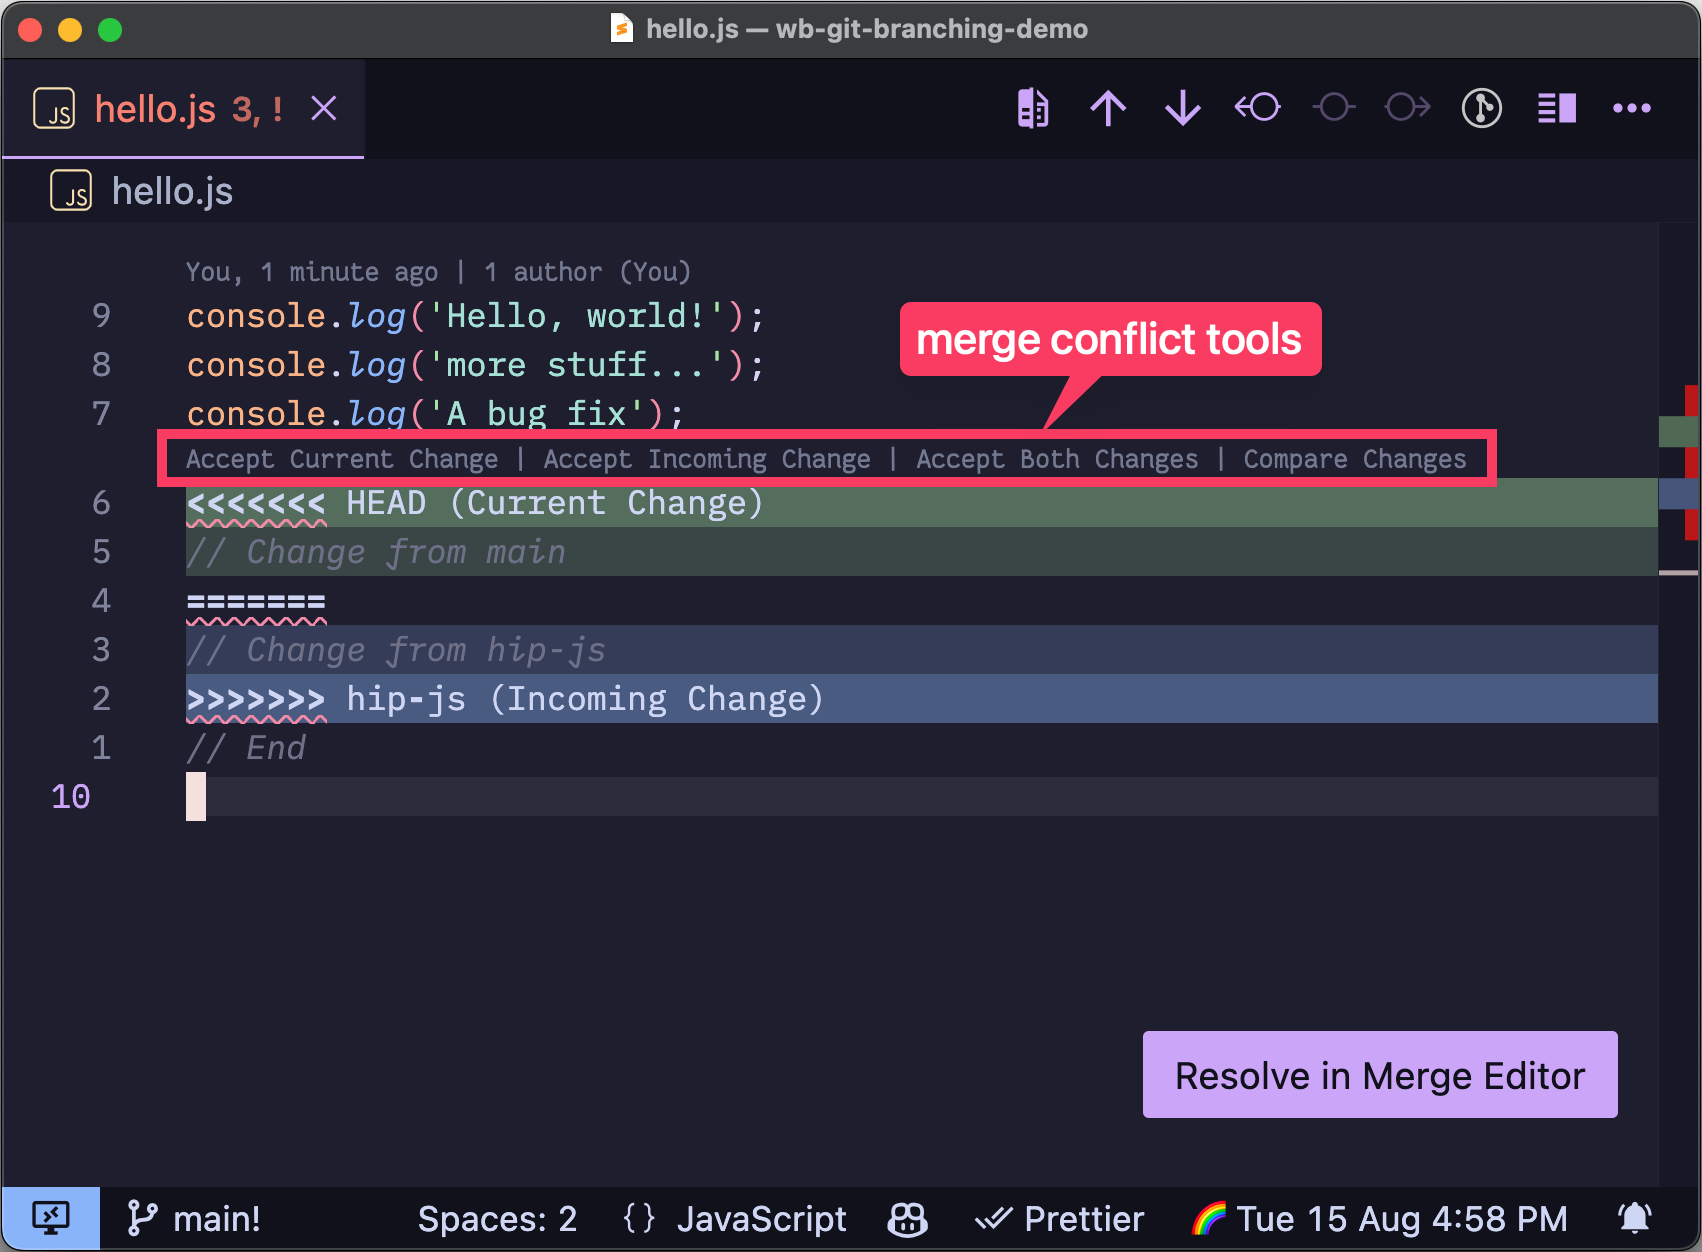Navigate to next commit revision icon
Viewport: 1702px width, 1252px height.
coord(1408,107)
